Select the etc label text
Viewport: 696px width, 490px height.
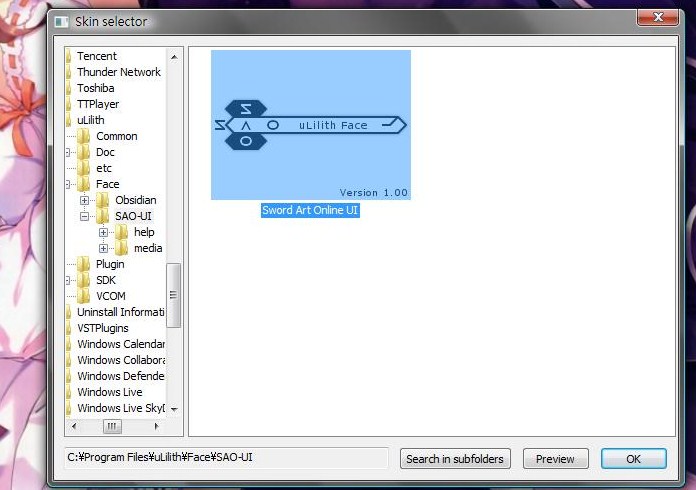pyautogui.click(x=104, y=168)
